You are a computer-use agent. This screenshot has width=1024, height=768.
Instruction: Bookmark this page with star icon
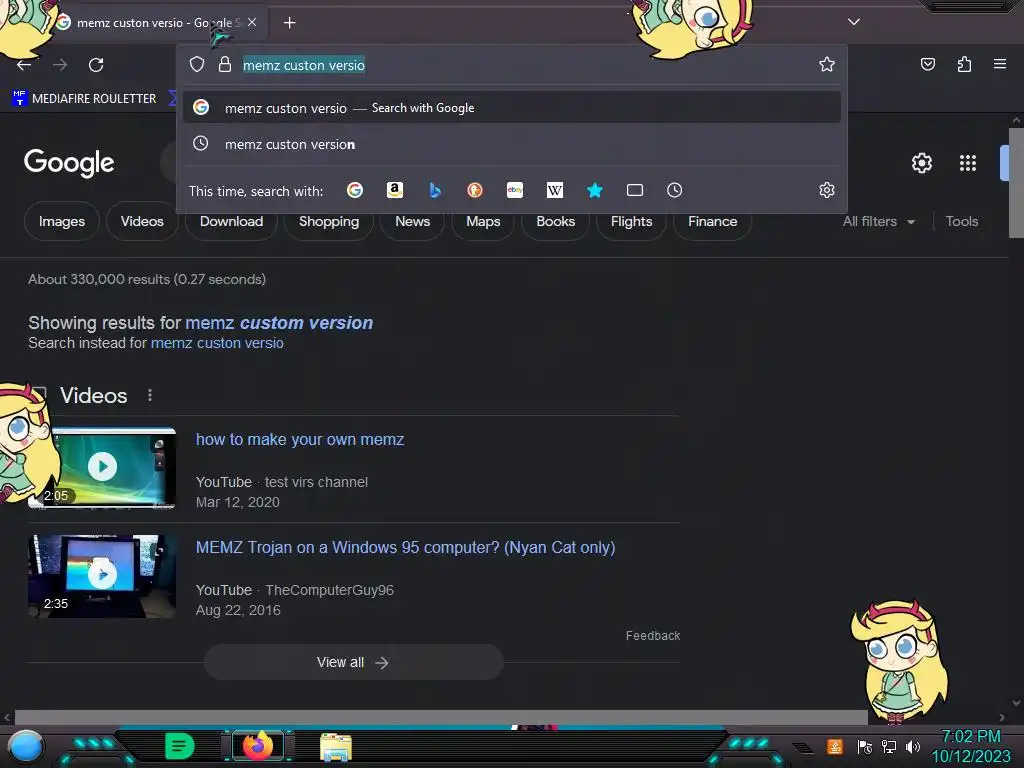pos(827,64)
